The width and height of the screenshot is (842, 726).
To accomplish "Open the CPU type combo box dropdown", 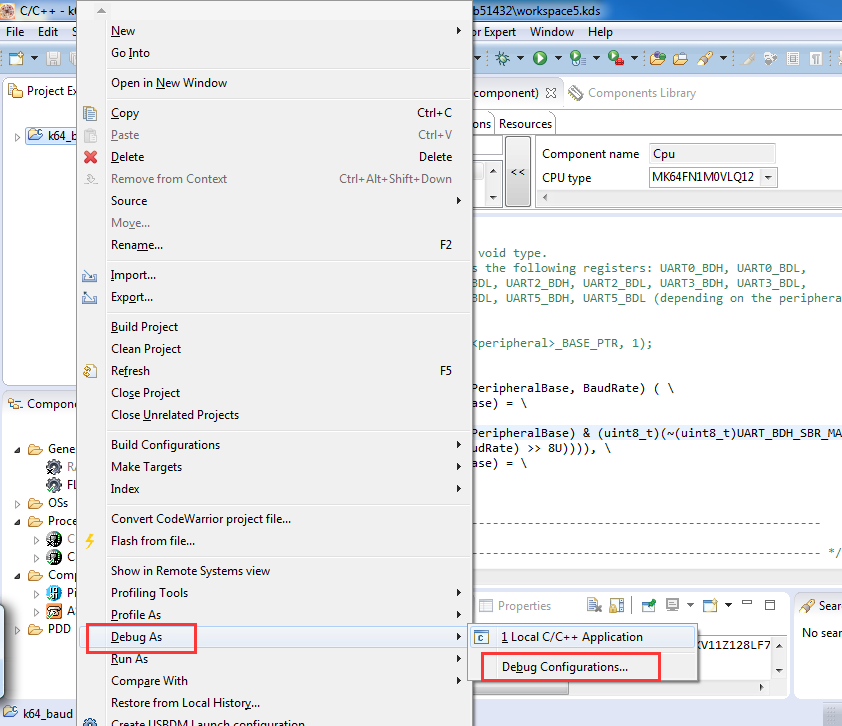I will (x=769, y=177).
